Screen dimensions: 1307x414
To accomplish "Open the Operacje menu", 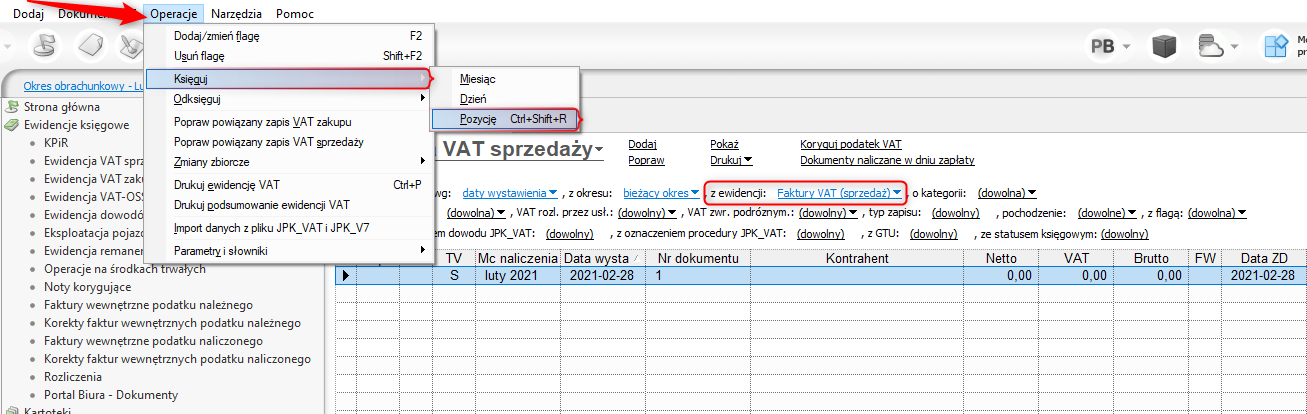I will [x=174, y=13].
